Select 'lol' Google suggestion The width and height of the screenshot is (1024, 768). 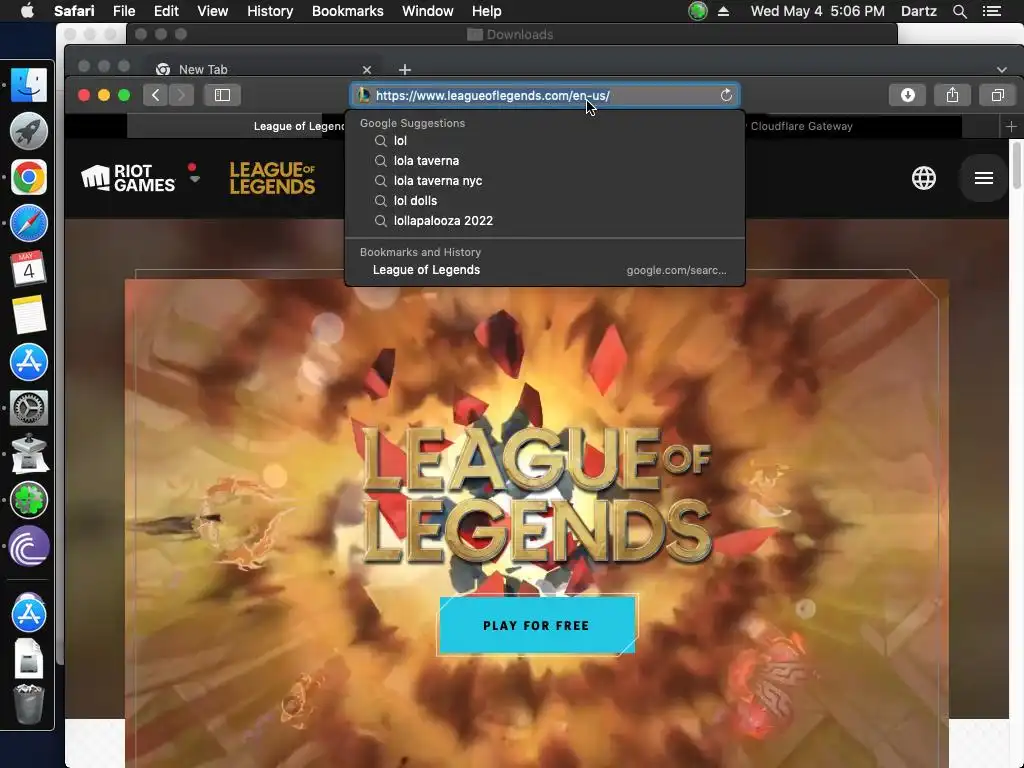(545, 140)
